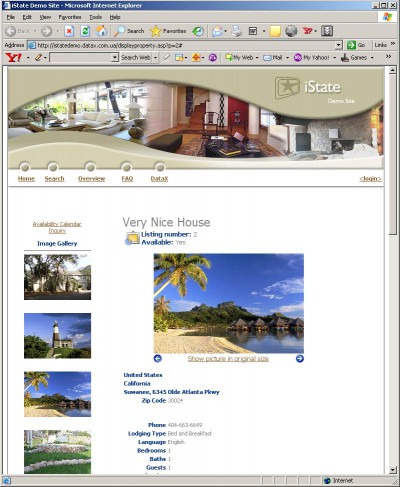Click the listing icon beside Listing number

coord(132,238)
